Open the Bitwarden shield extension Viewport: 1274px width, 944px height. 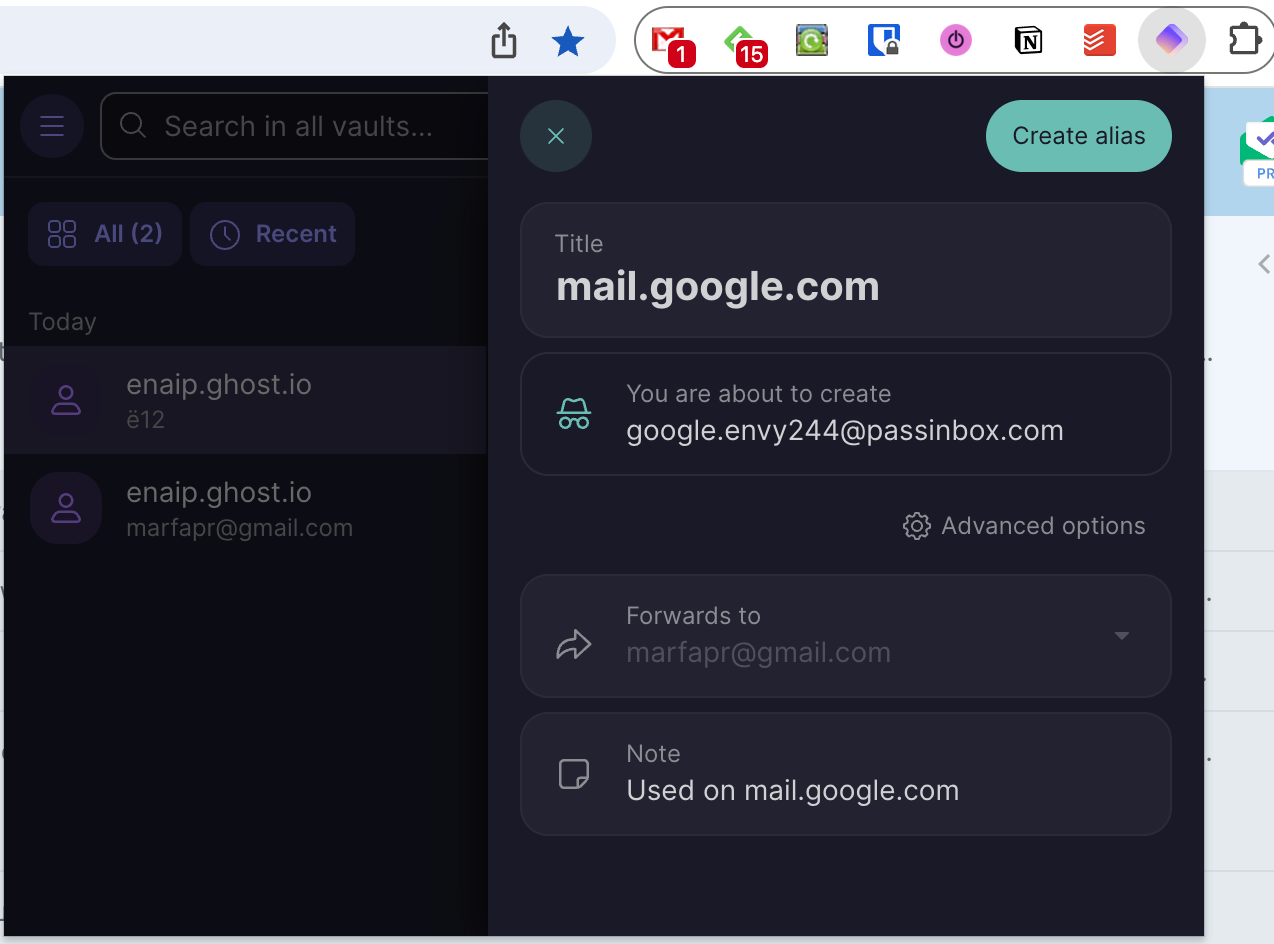click(x=884, y=40)
